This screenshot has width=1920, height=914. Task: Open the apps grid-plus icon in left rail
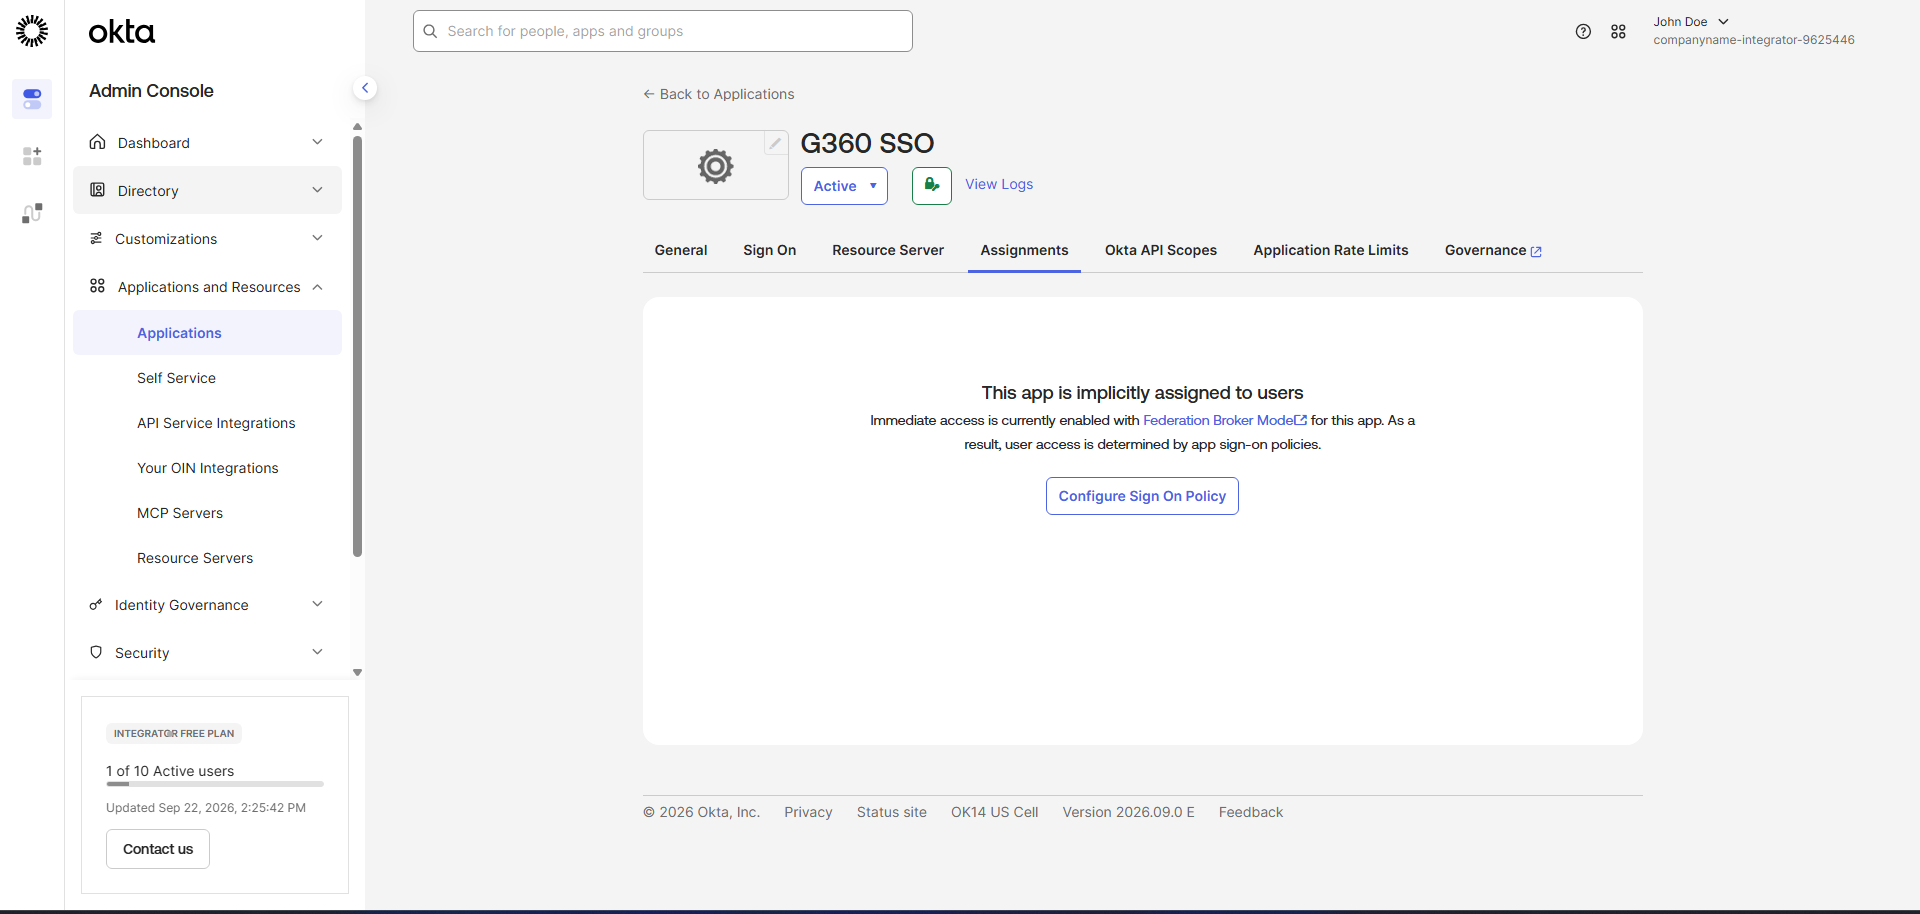click(32, 156)
